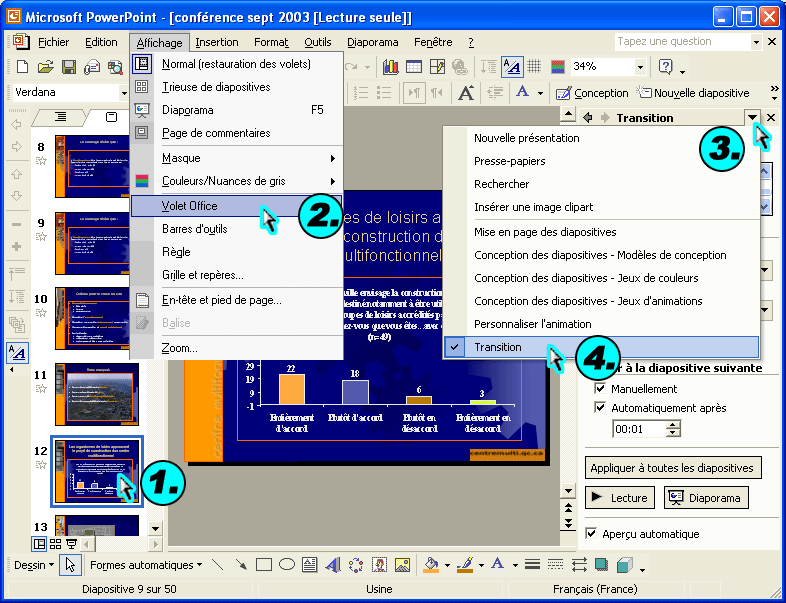Click the New document icon

click(22, 66)
